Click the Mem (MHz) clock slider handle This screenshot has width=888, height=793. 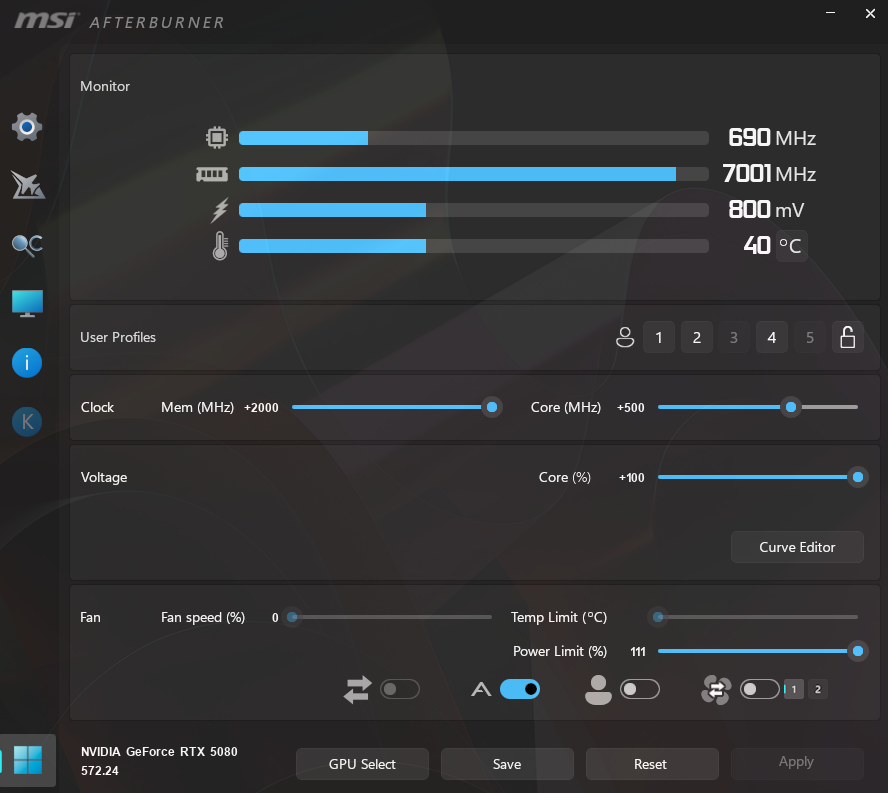tap(492, 407)
